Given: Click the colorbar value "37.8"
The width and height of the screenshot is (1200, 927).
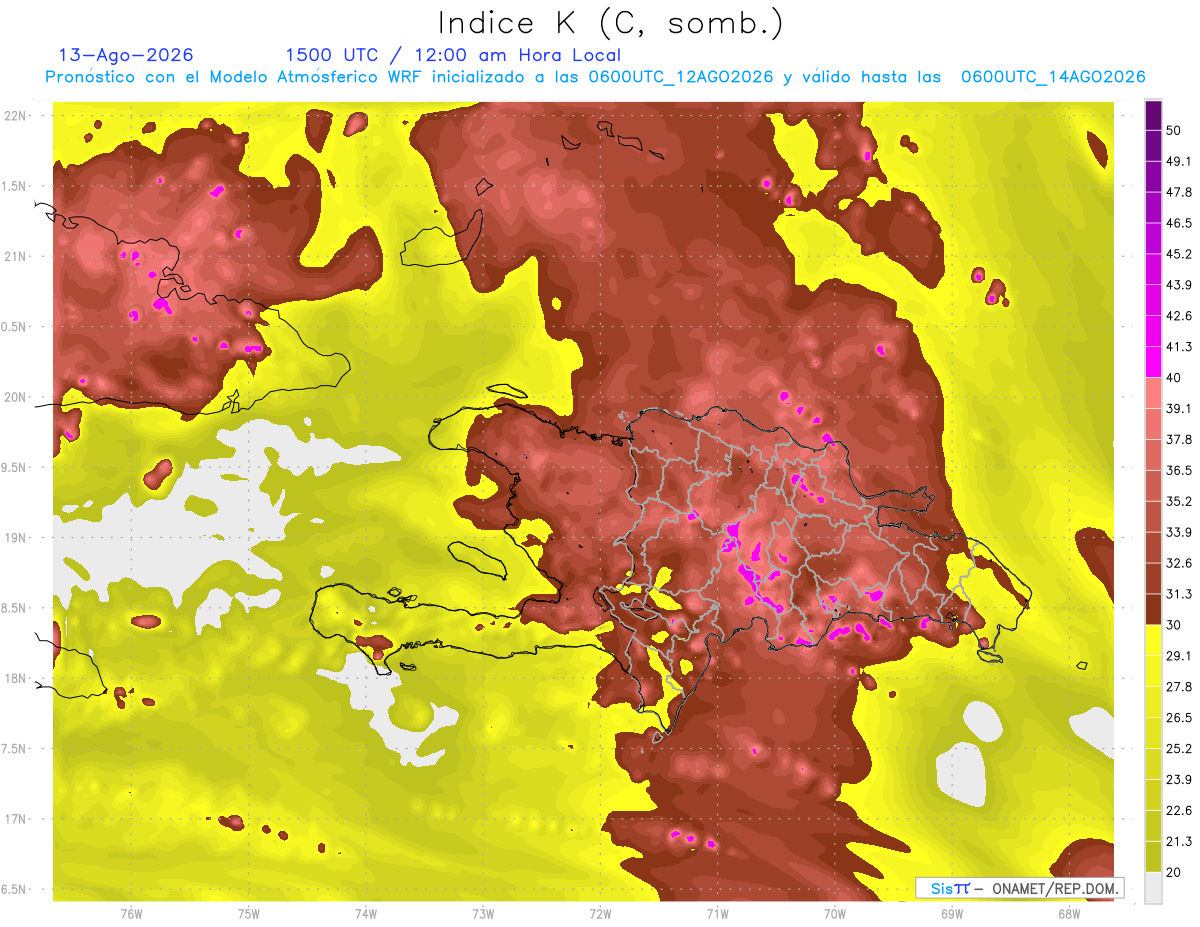Looking at the screenshot, I should point(1179,439).
